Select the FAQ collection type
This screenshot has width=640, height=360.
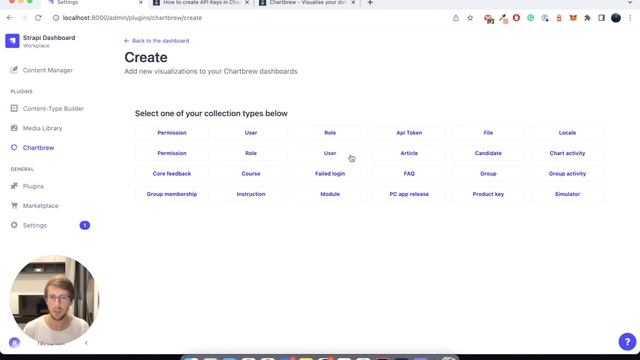tap(409, 173)
